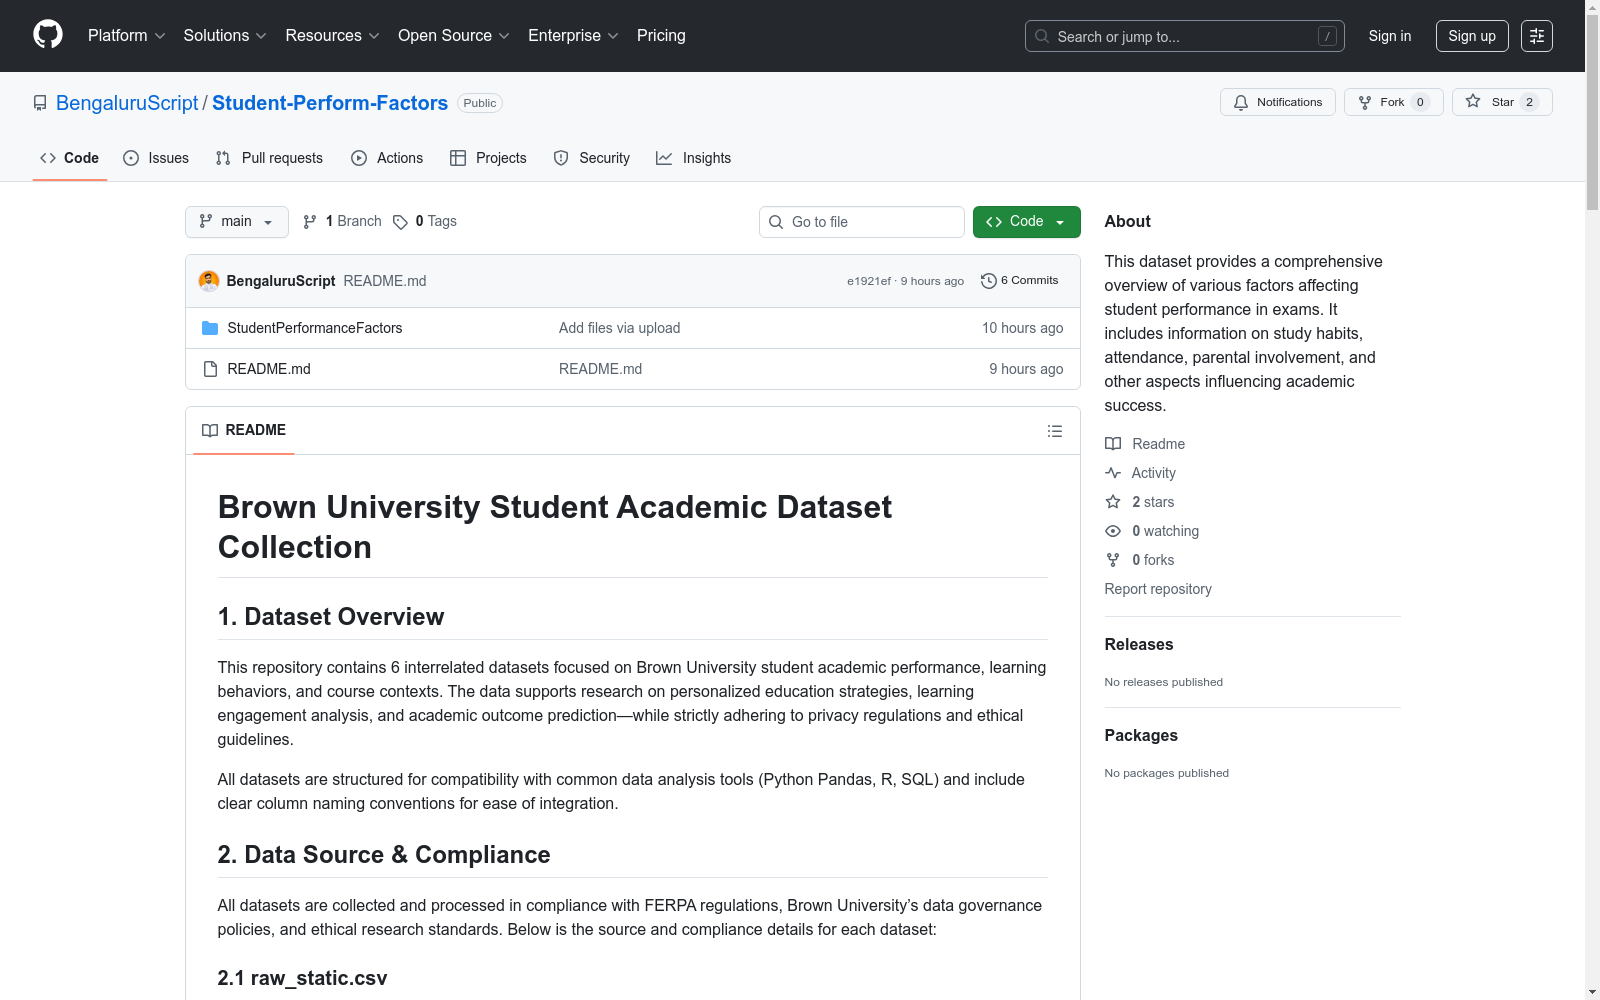Focus the Search or jump to field
The width and height of the screenshot is (1600, 1000).
point(1184,36)
